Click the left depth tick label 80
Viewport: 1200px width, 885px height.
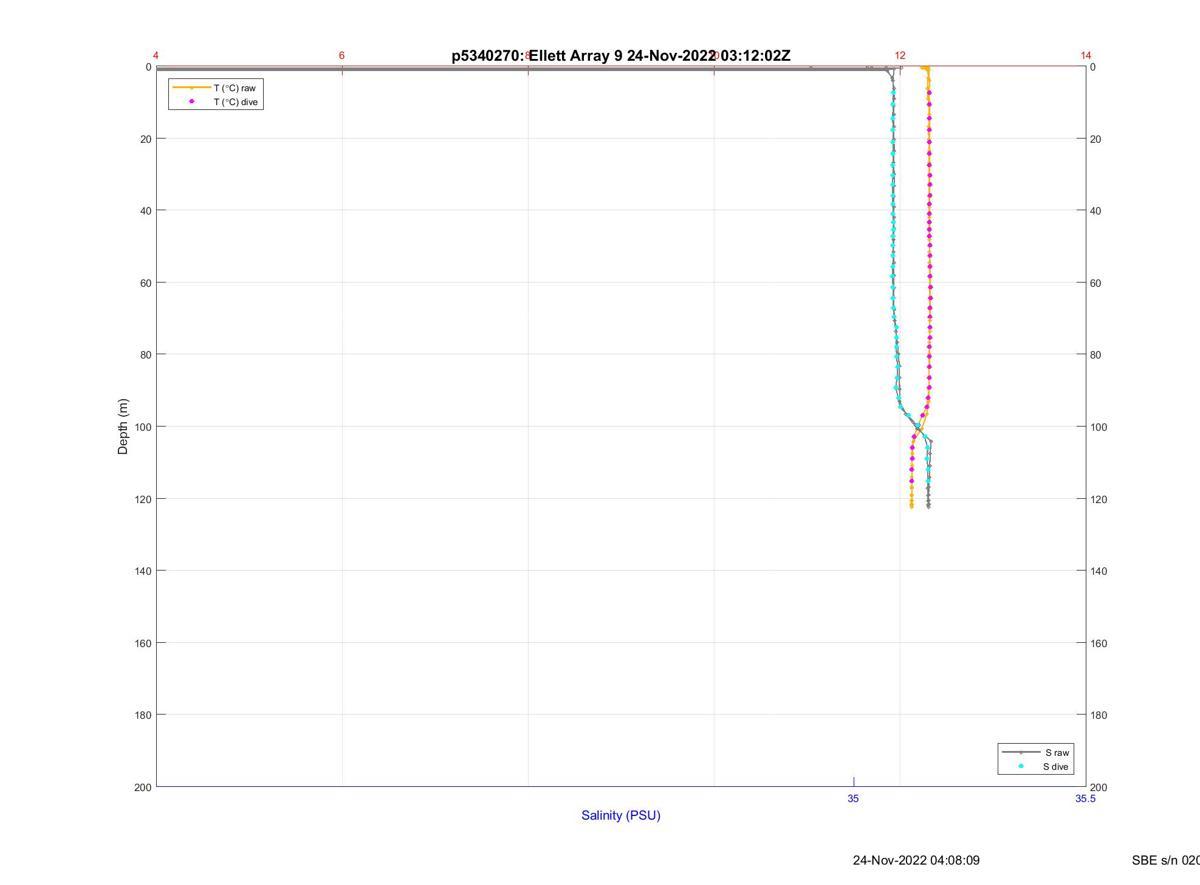[x=144, y=355]
